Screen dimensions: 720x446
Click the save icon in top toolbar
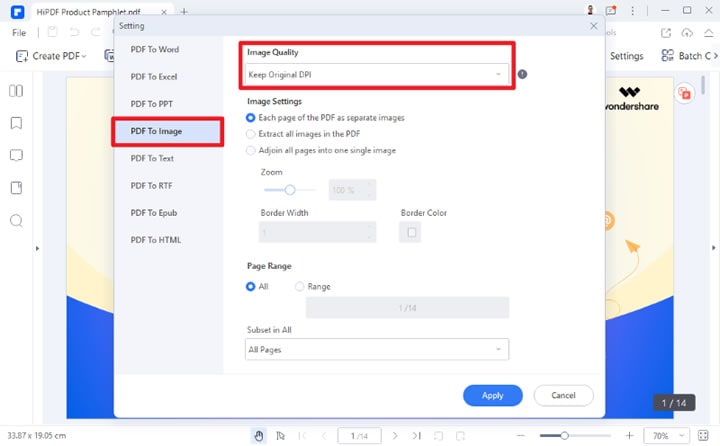(x=52, y=32)
